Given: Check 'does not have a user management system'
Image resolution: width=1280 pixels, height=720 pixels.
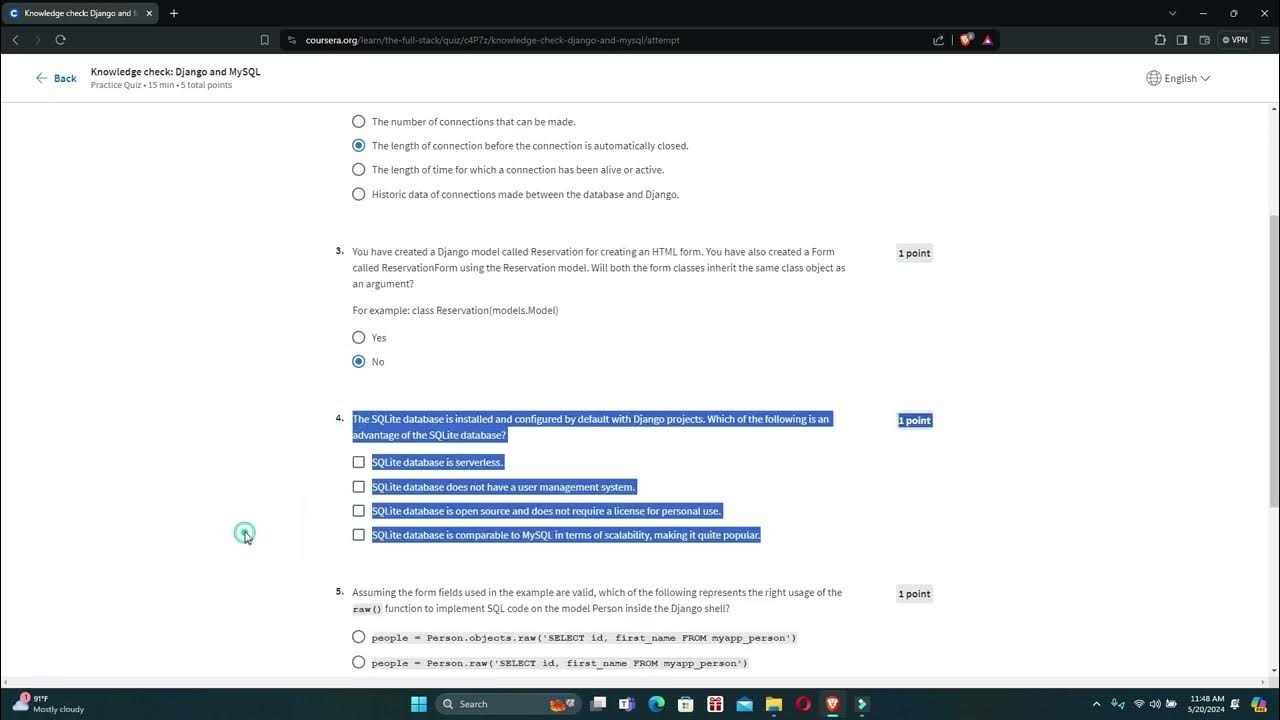Looking at the screenshot, I should pyautogui.click(x=358, y=486).
